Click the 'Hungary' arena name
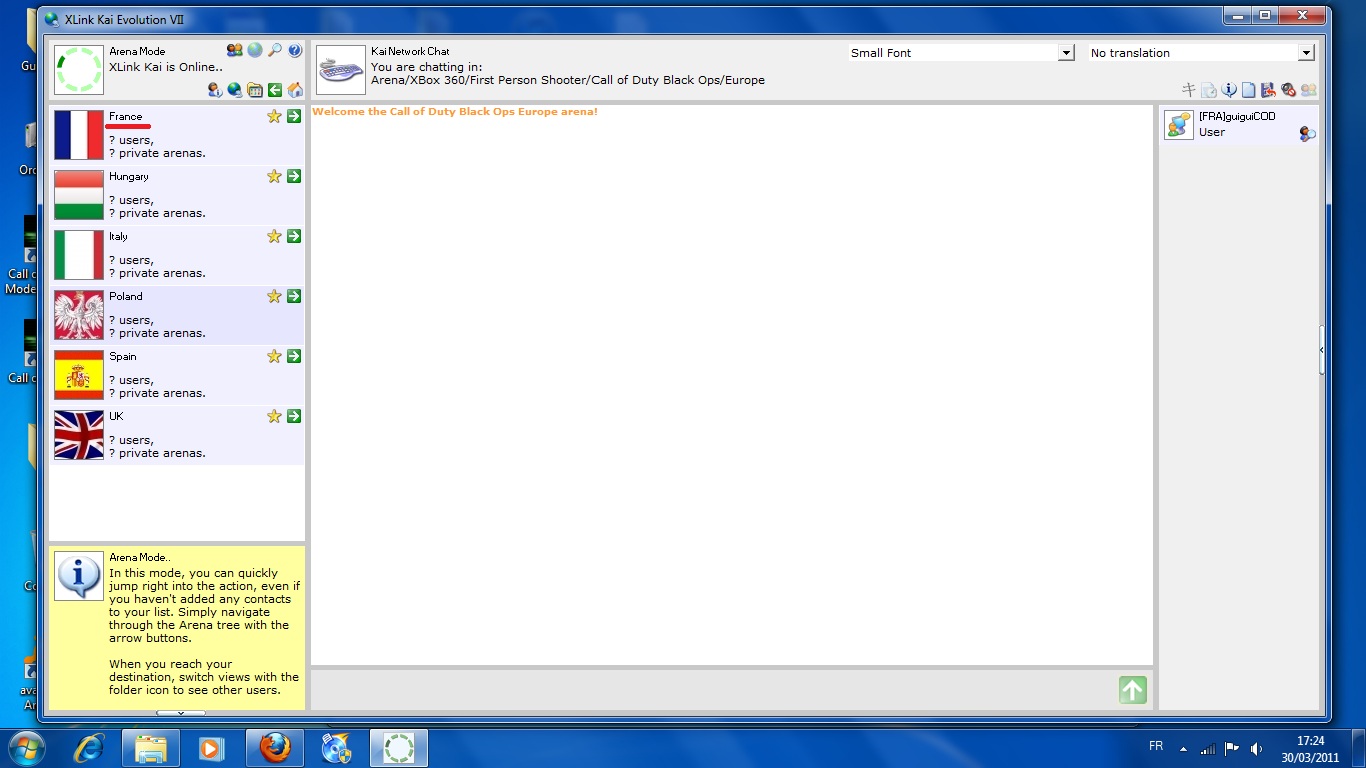 click(129, 177)
